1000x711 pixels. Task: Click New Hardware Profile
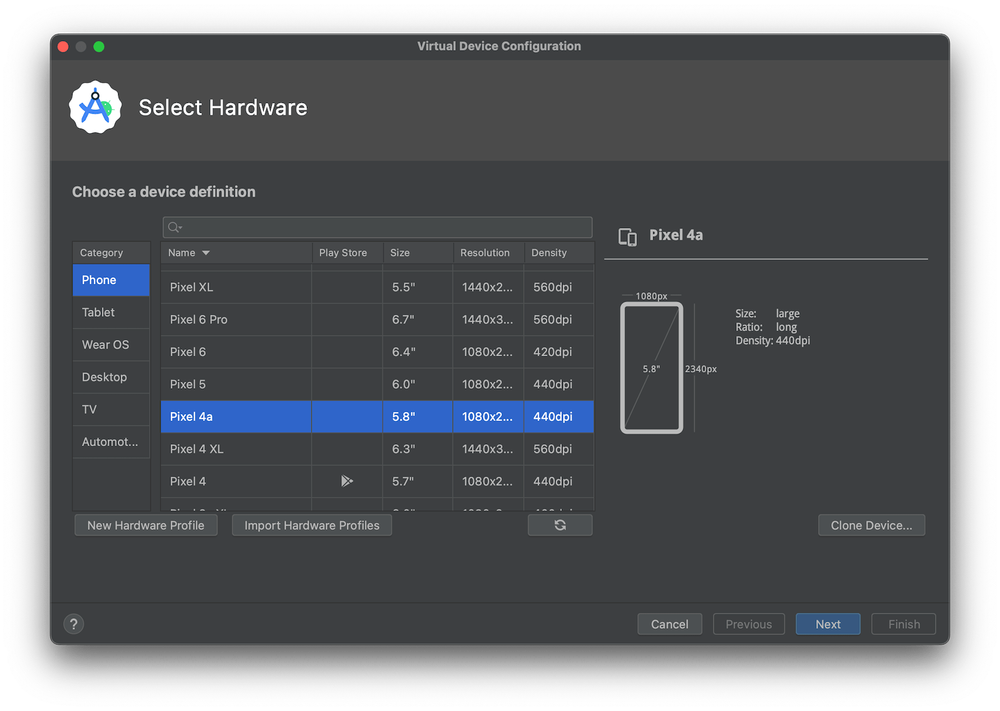pos(145,524)
